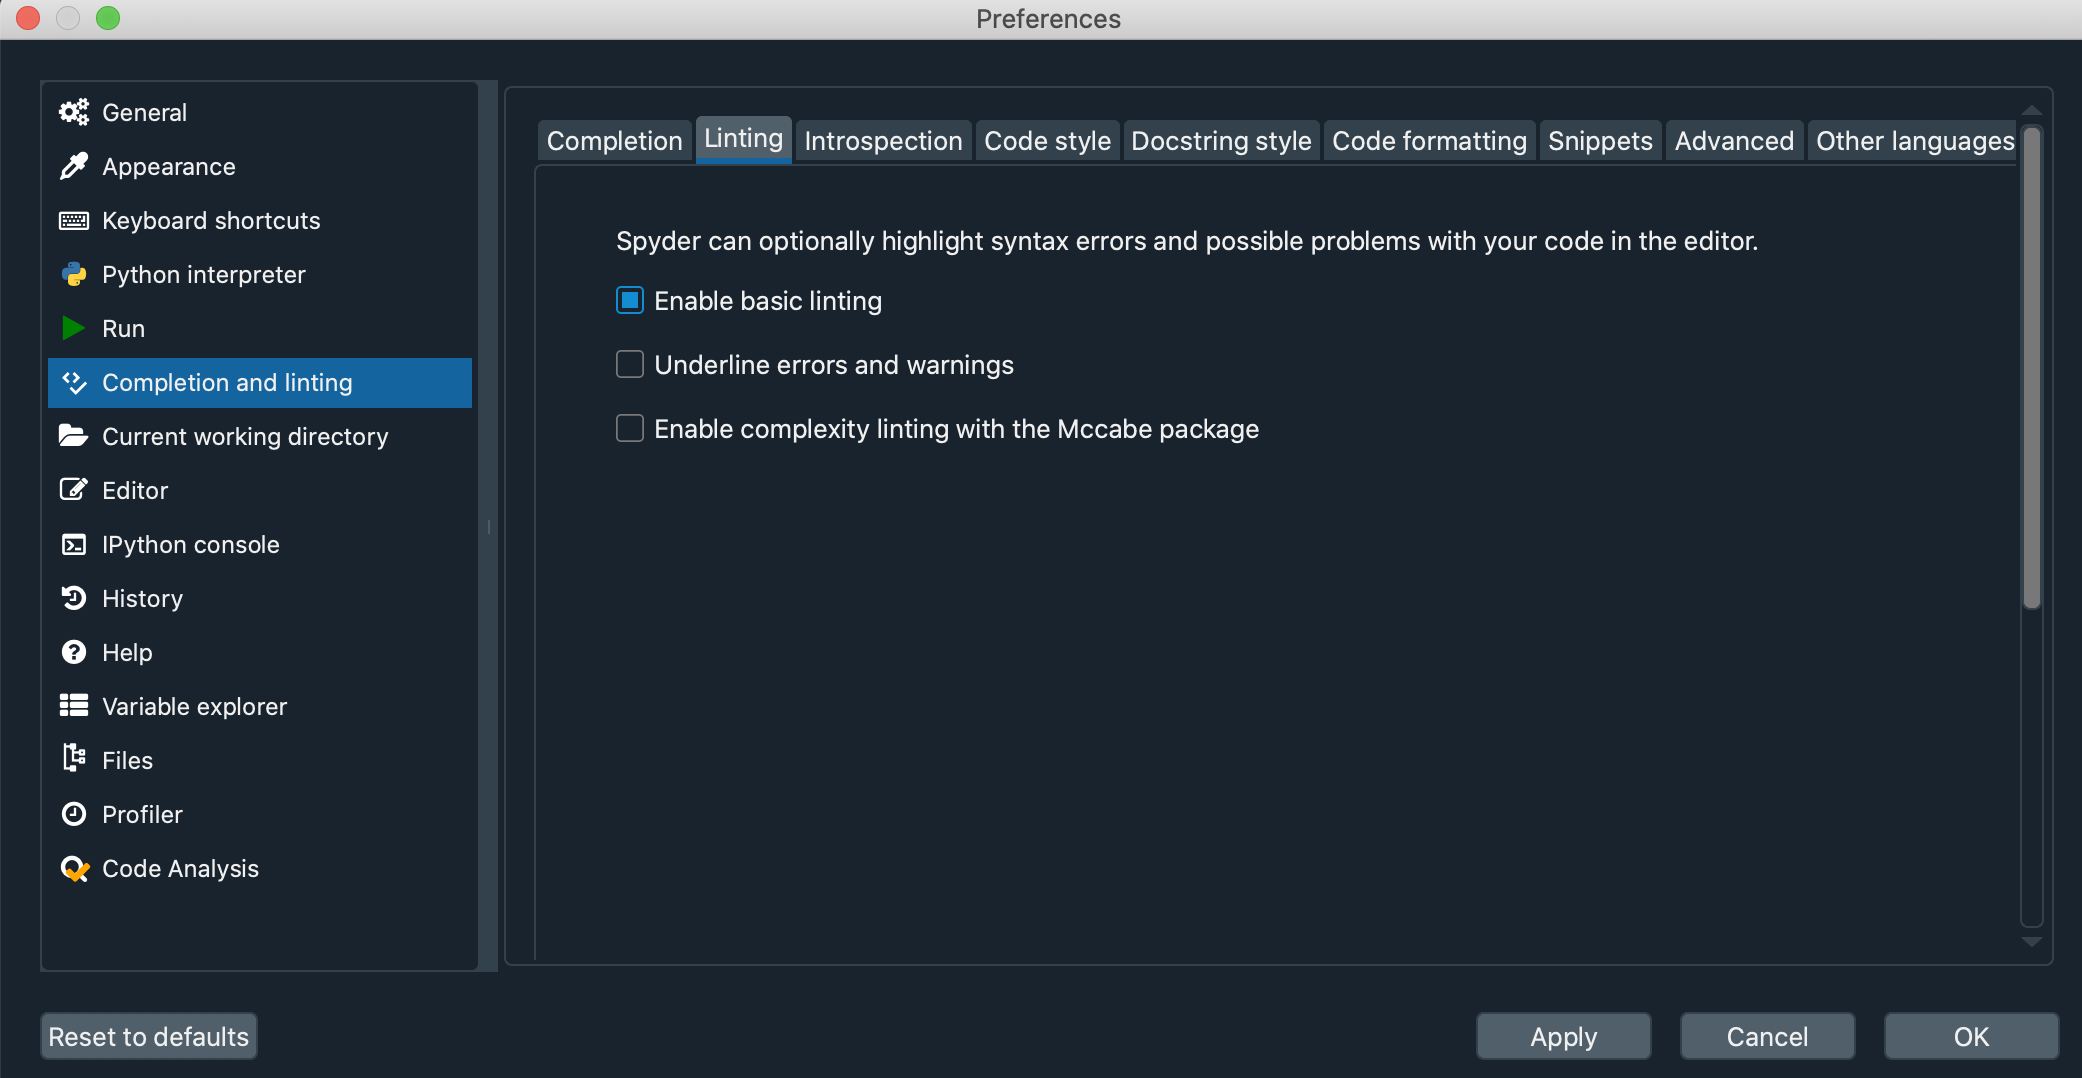Select the General settings icon
The image size is (2082, 1078).
pyautogui.click(x=73, y=112)
